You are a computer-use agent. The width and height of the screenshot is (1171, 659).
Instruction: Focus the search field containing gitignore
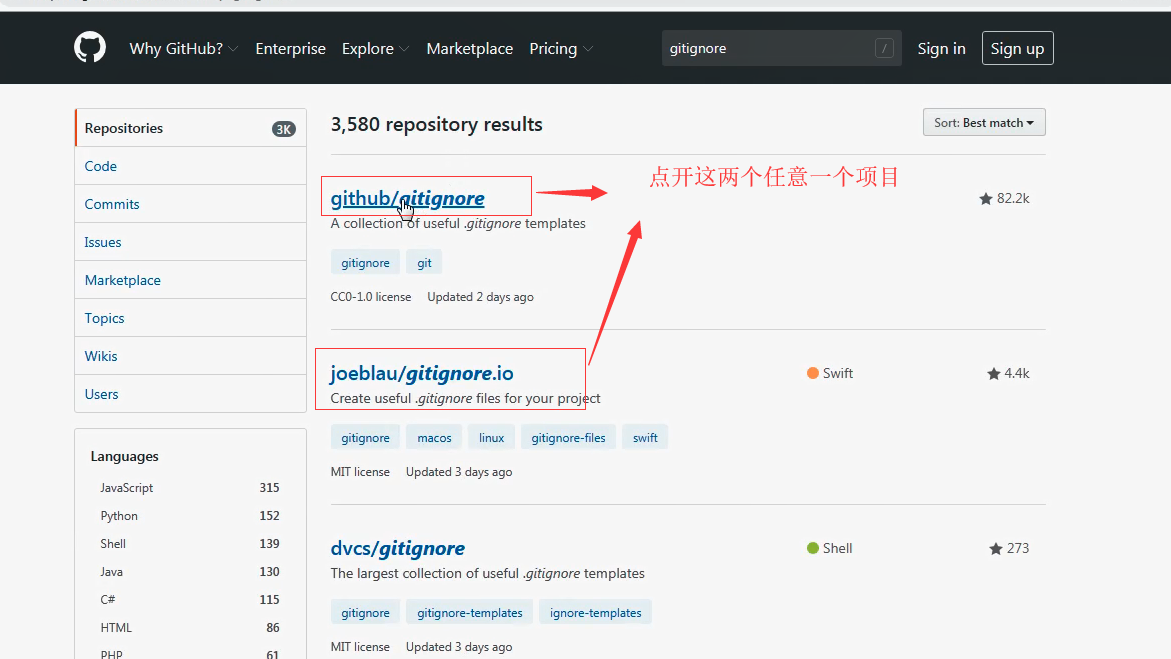point(781,49)
